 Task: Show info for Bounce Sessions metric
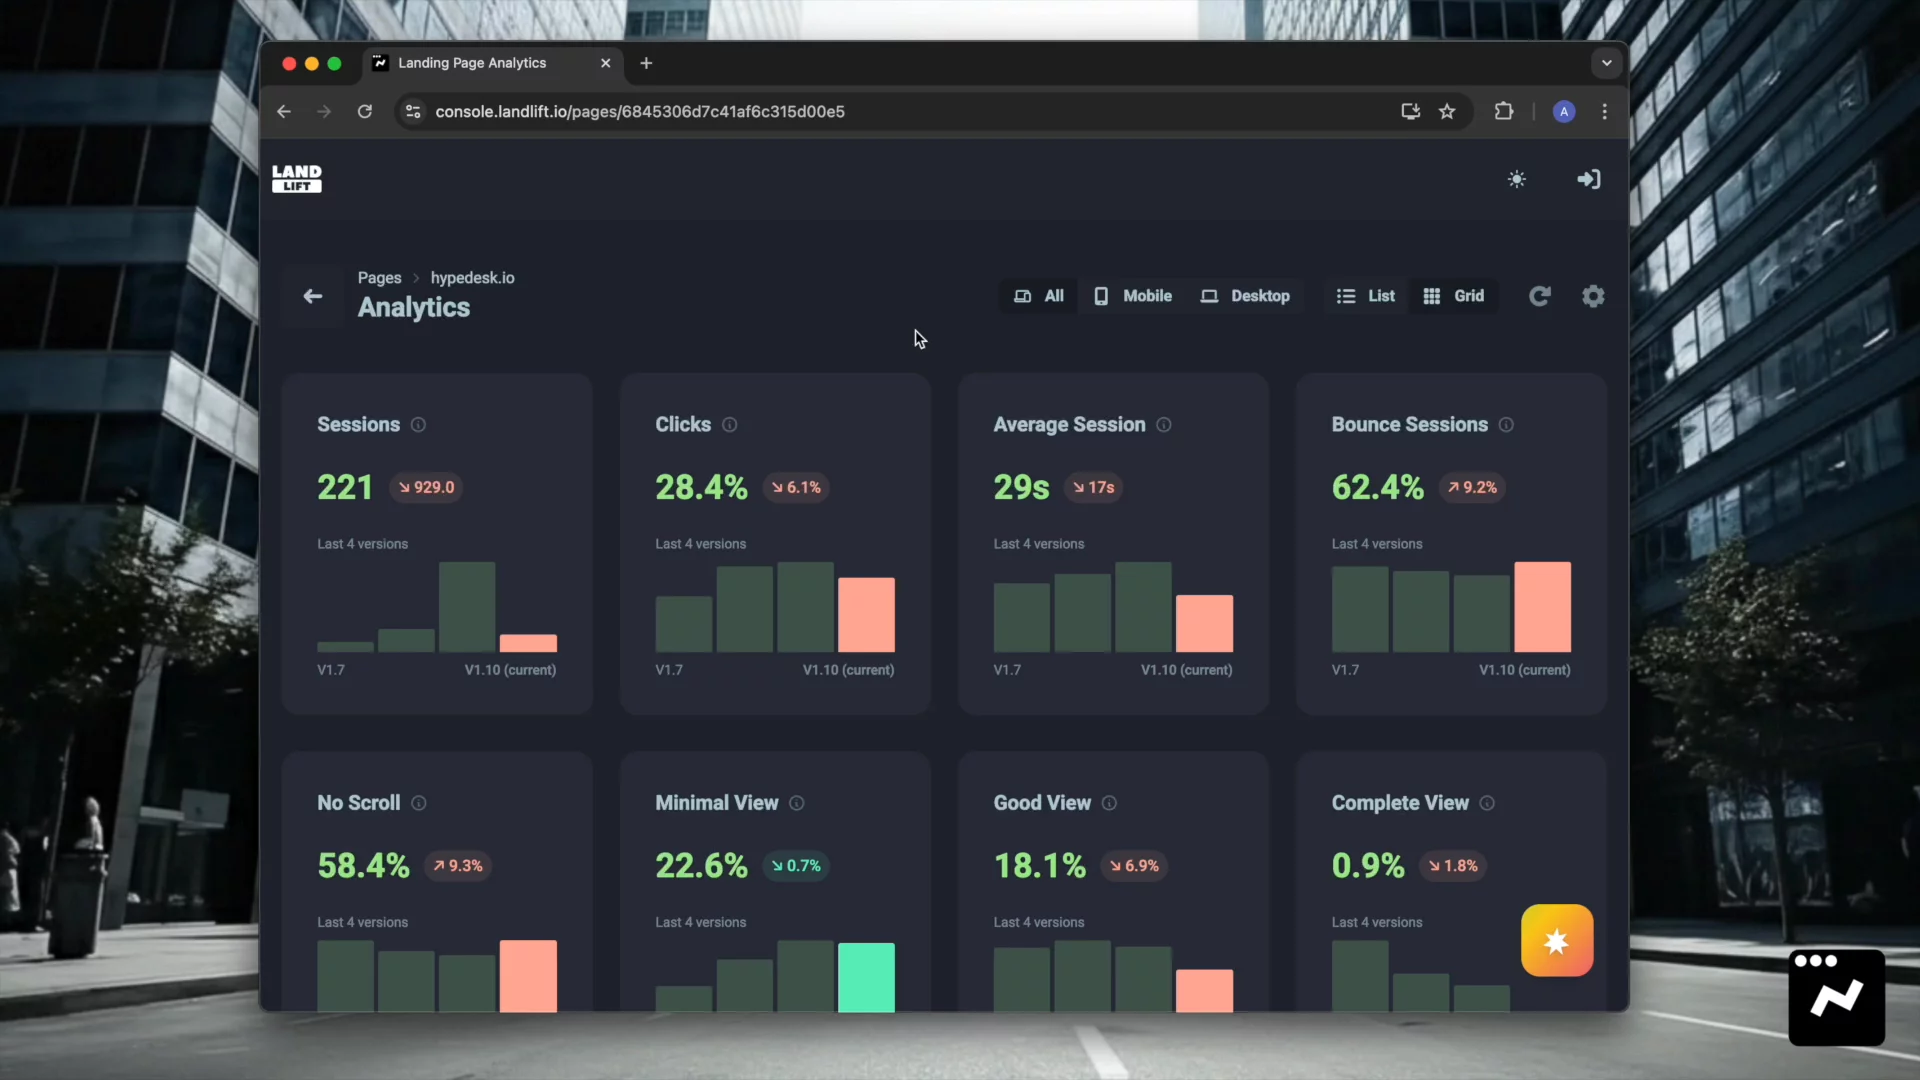(x=1506, y=425)
